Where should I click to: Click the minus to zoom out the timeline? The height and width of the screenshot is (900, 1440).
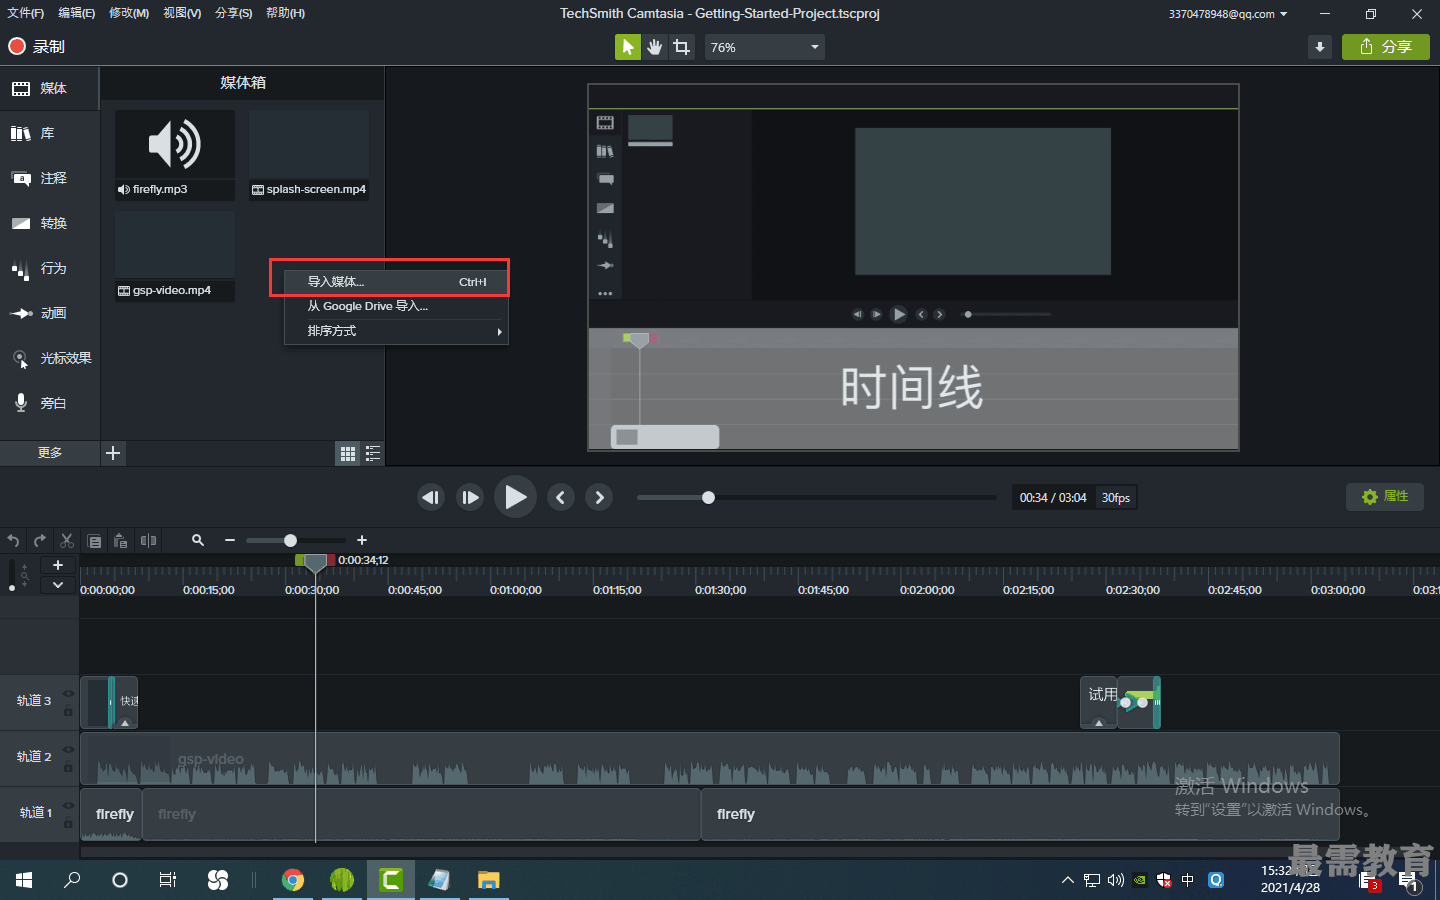[x=230, y=540]
